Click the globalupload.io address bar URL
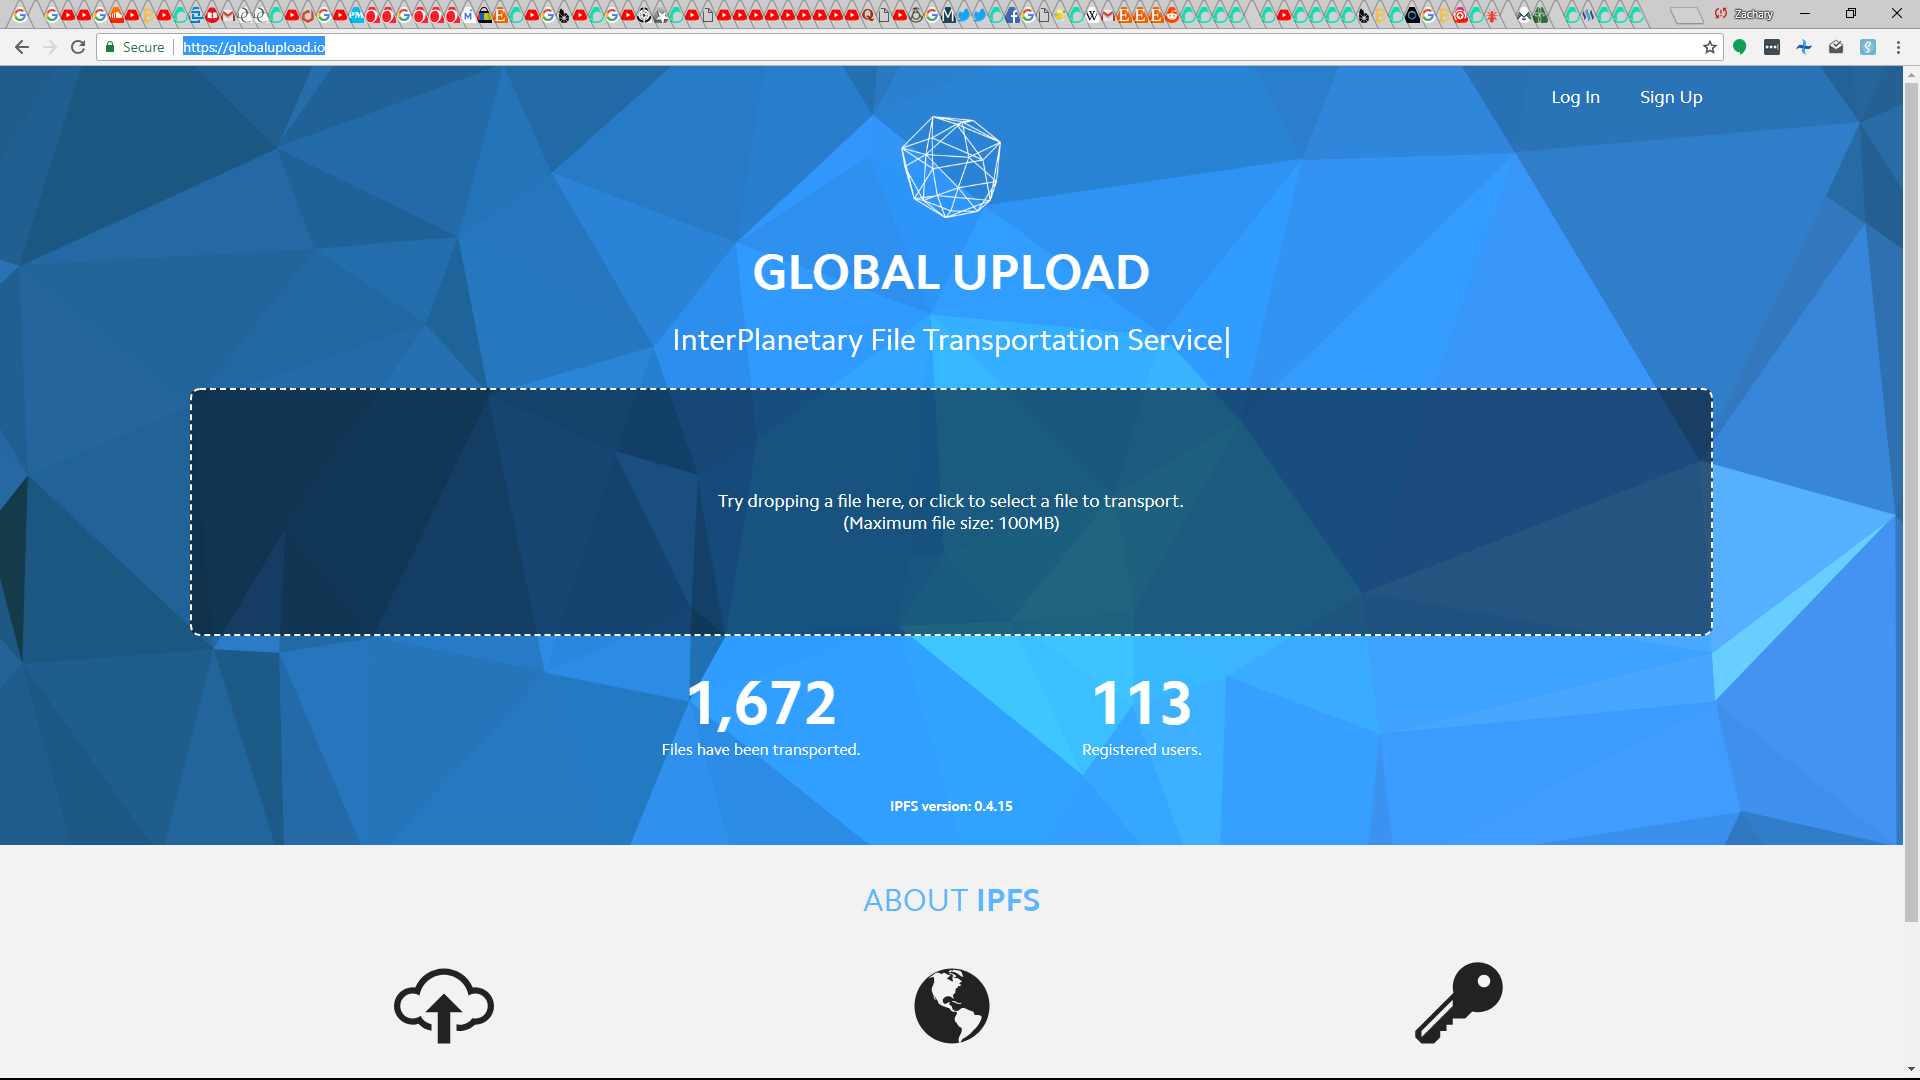 click(254, 47)
